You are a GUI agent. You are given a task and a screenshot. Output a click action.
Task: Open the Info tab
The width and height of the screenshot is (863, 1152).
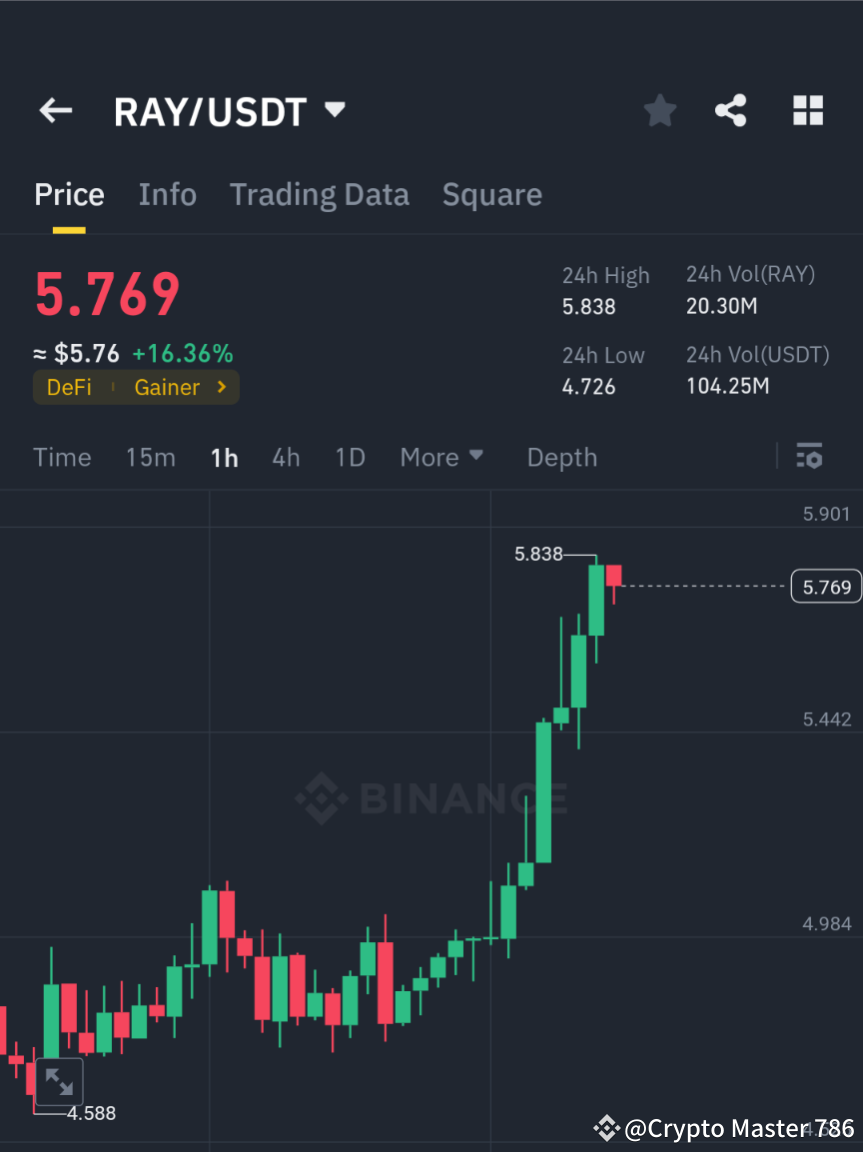167,194
